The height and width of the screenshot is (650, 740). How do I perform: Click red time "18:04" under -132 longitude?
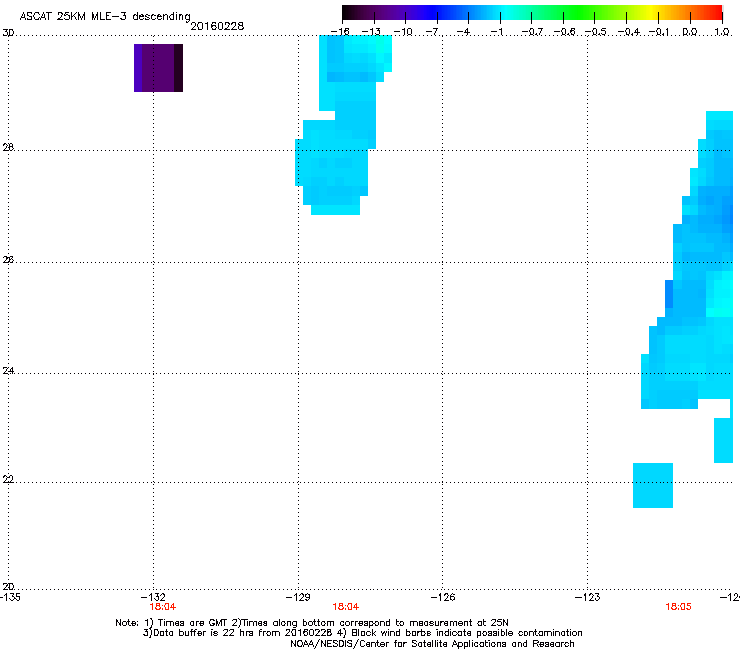point(162,607)
